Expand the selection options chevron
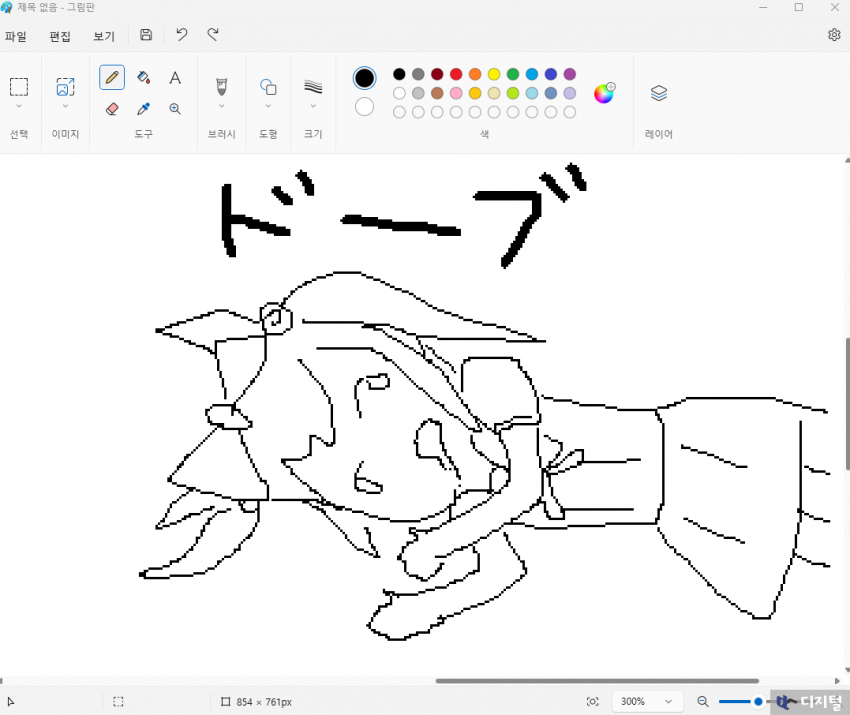The height and width of the screenshot is (715, 850). tap(19, 106)
